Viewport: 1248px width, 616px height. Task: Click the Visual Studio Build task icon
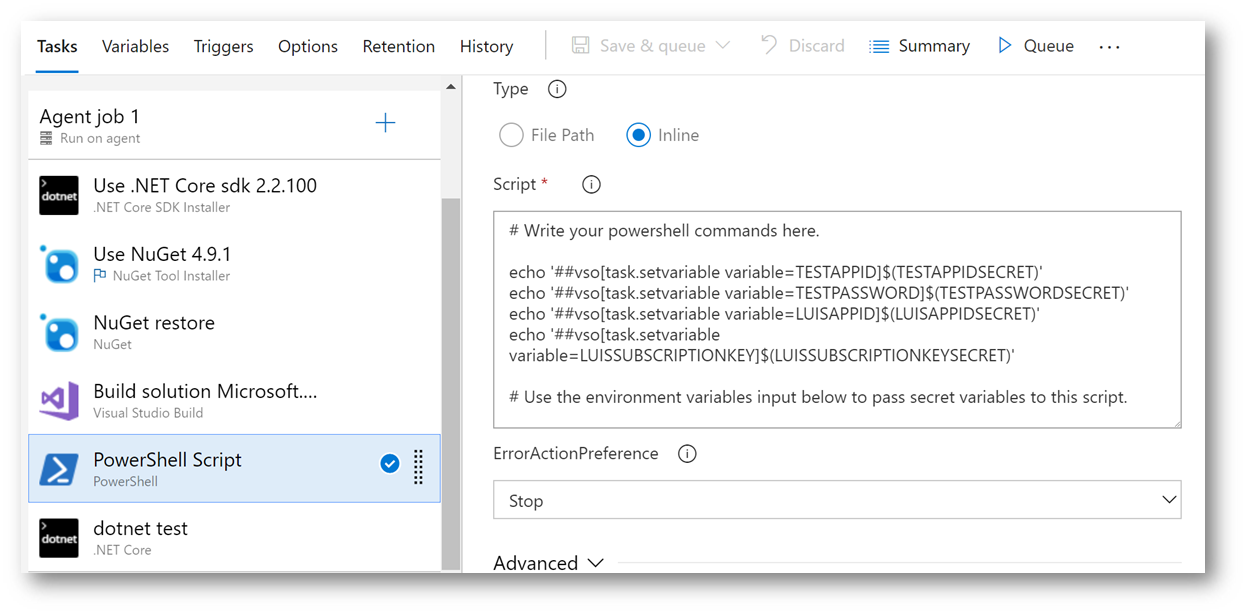click(59, 401)
